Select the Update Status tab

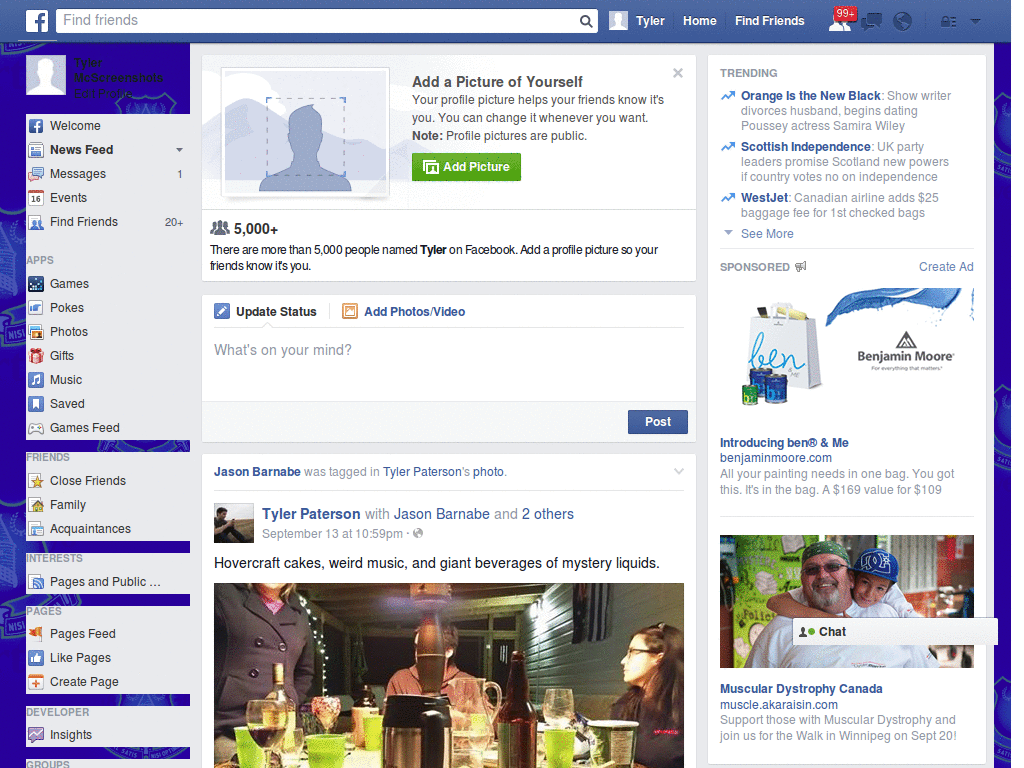(265, 312)
